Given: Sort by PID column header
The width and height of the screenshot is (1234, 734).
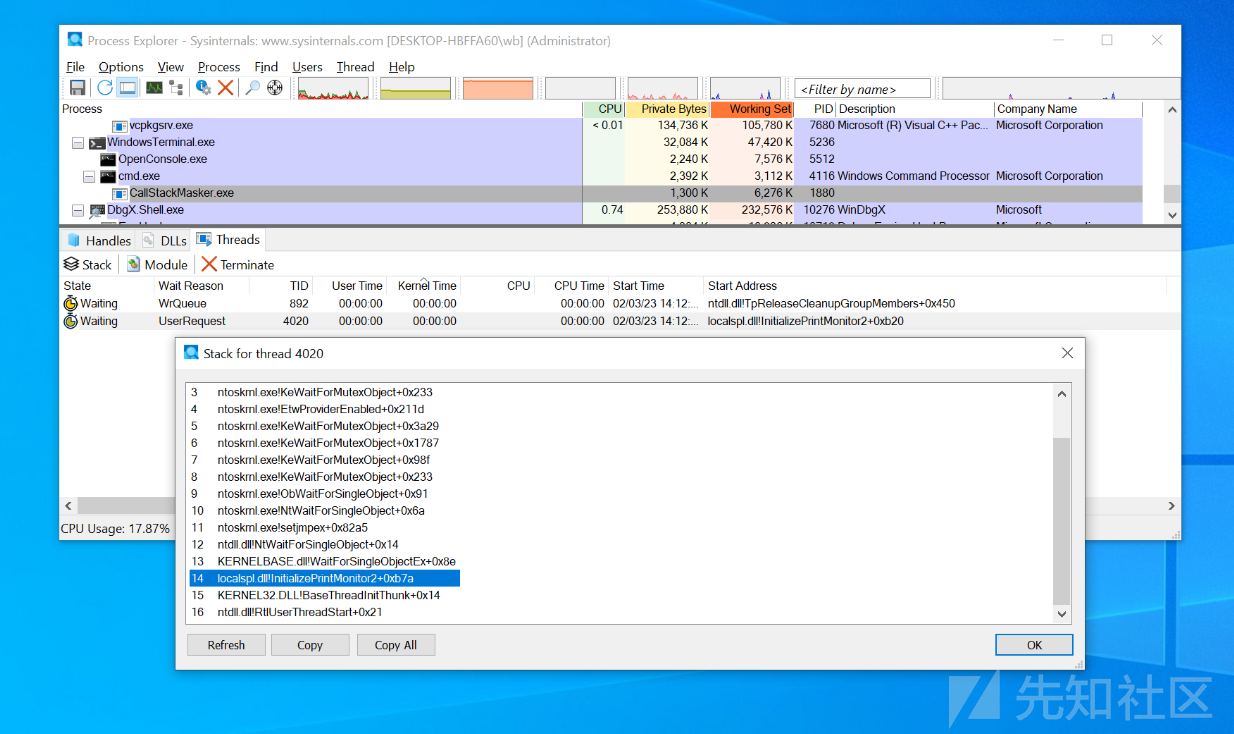Looking at the screenshot, I should pyautogui.click(x=815, y=109).
